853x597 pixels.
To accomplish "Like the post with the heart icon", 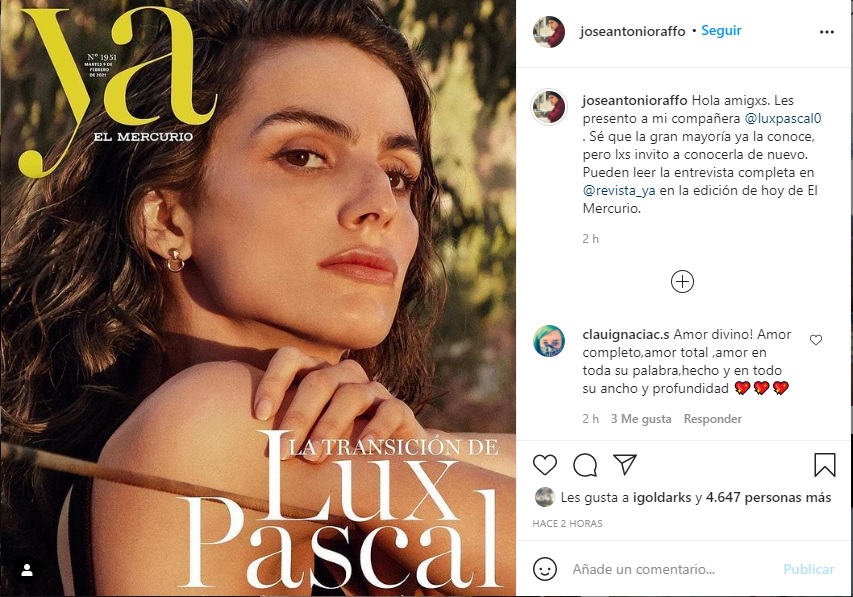I will (545, 465).
